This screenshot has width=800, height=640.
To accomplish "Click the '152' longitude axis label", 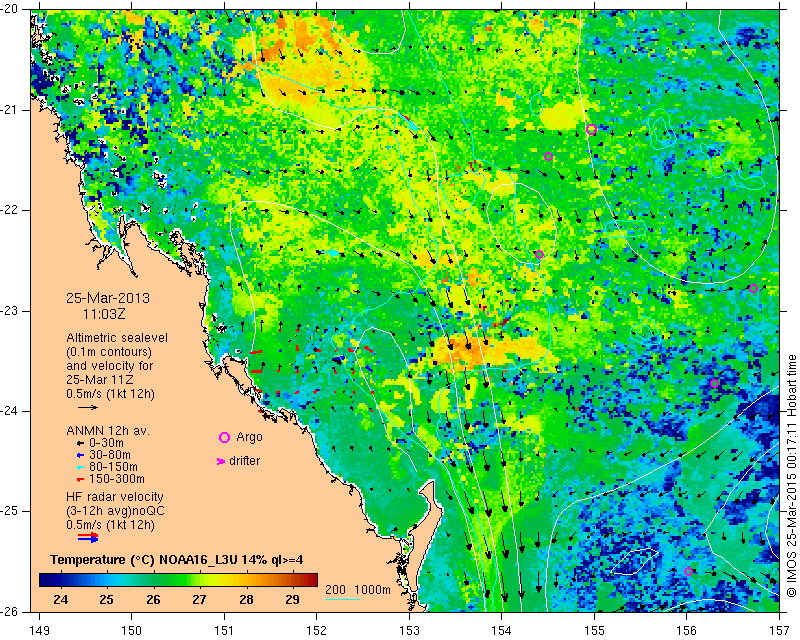I will 317,631.
